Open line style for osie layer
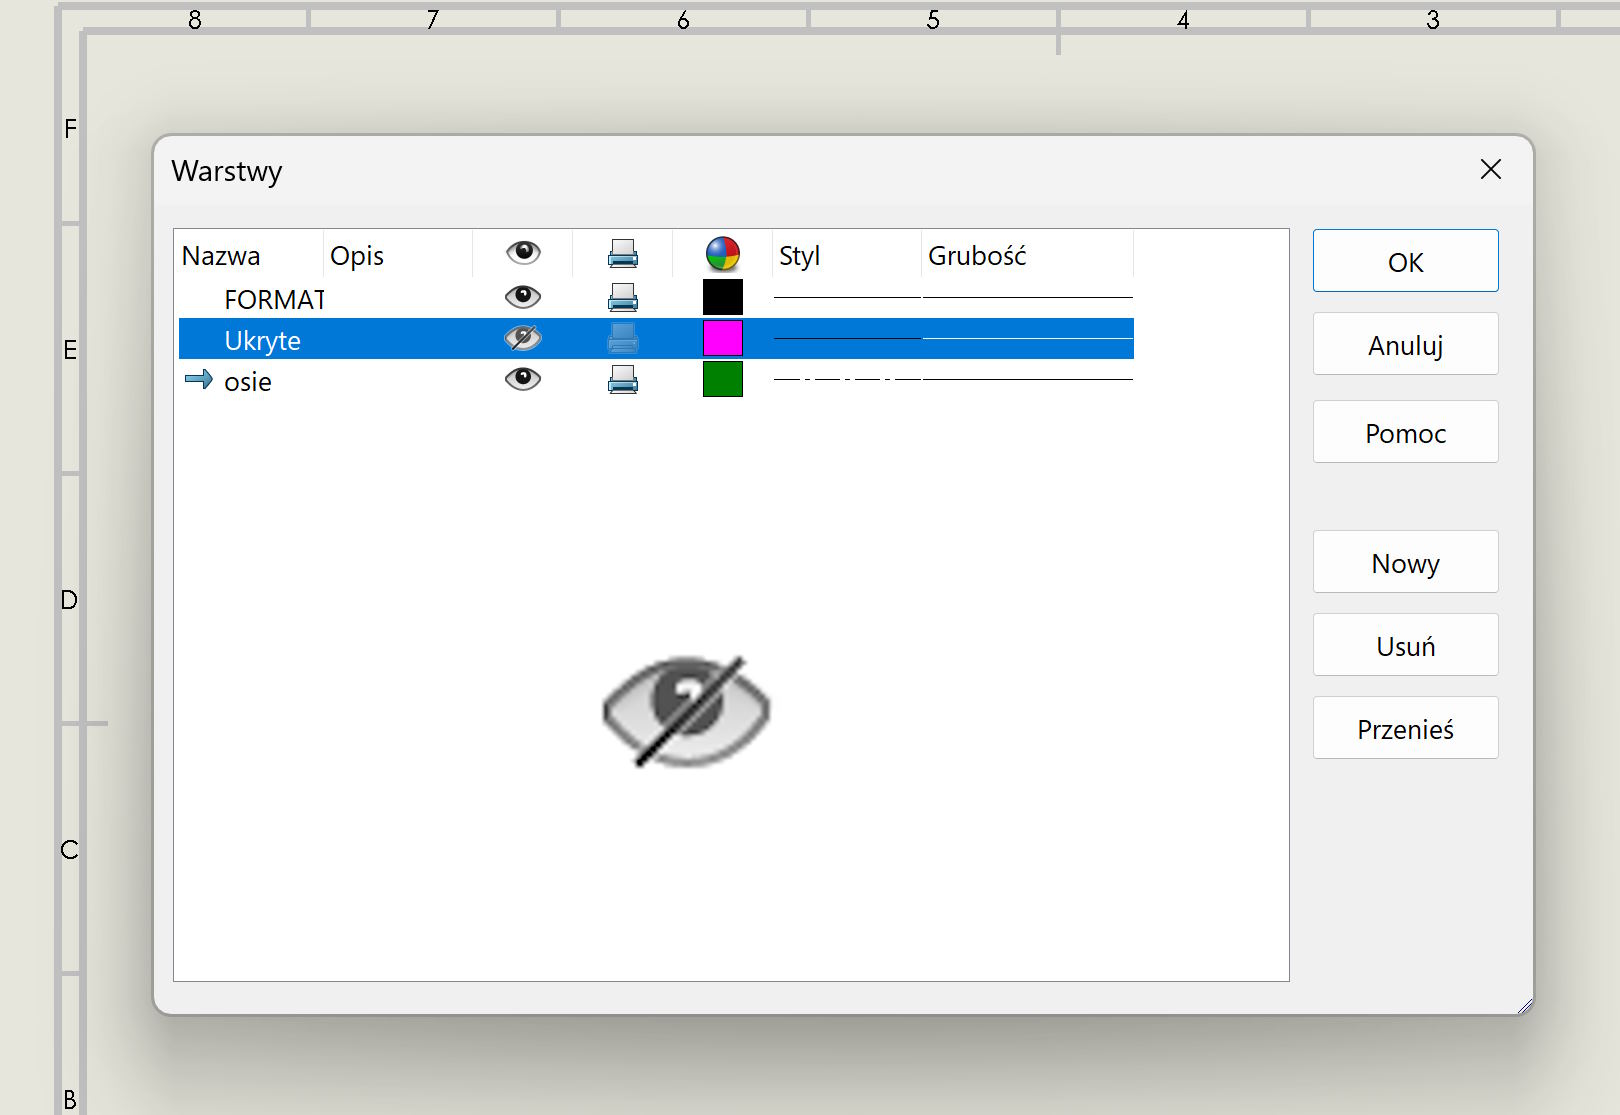 point(846,380)
